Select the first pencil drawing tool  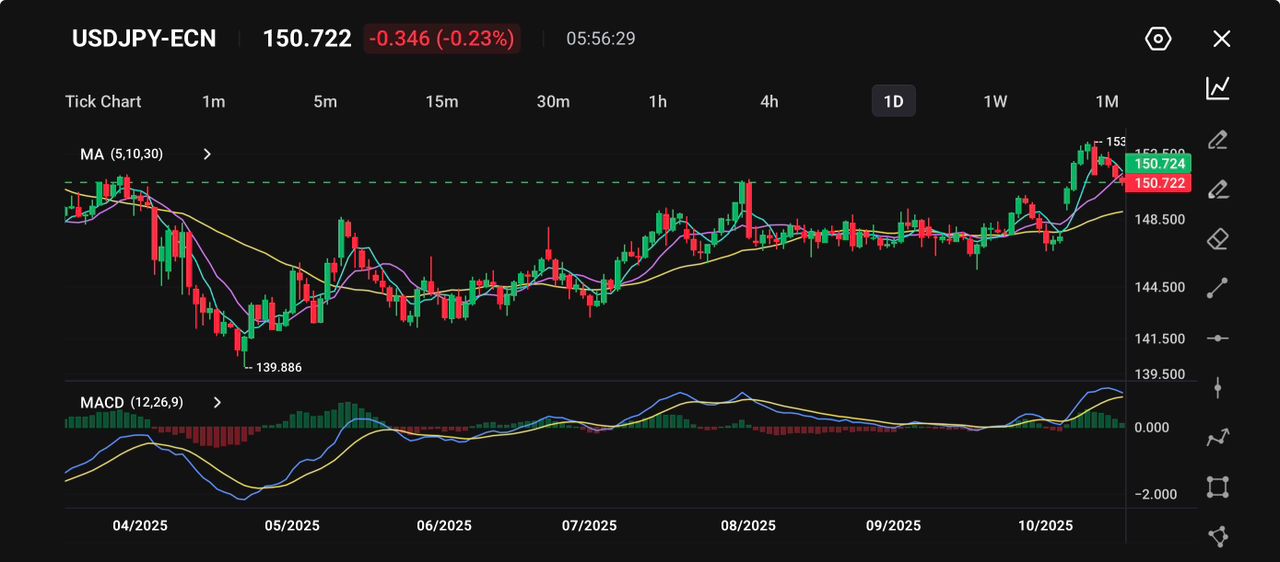(x=1217, y=139)
